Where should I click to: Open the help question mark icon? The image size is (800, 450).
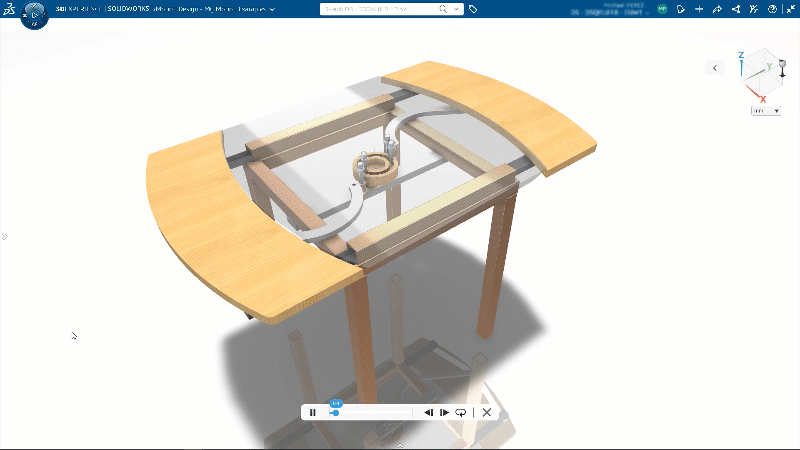click(772, 9)
